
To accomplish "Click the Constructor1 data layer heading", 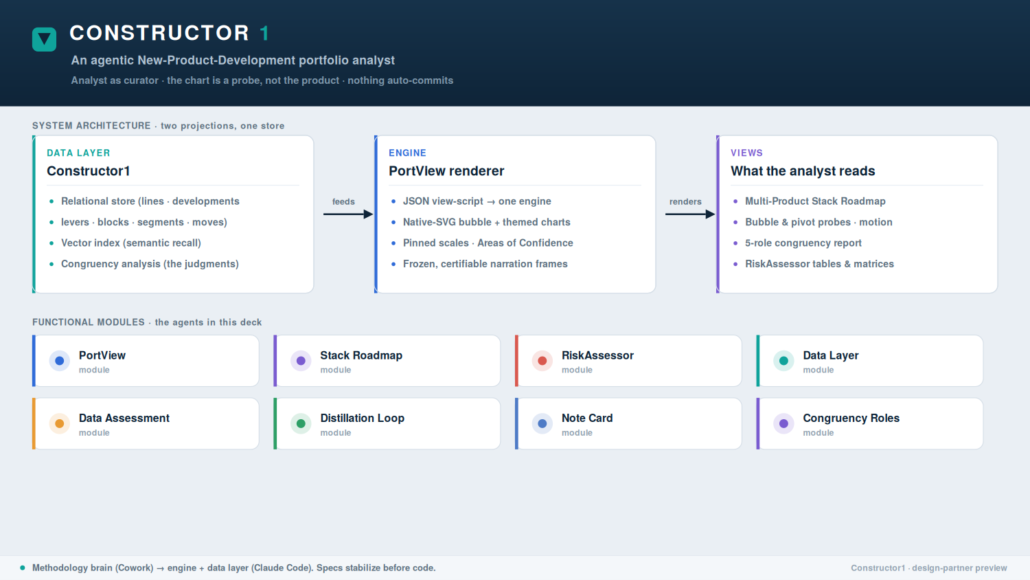I will click(88, 171).
